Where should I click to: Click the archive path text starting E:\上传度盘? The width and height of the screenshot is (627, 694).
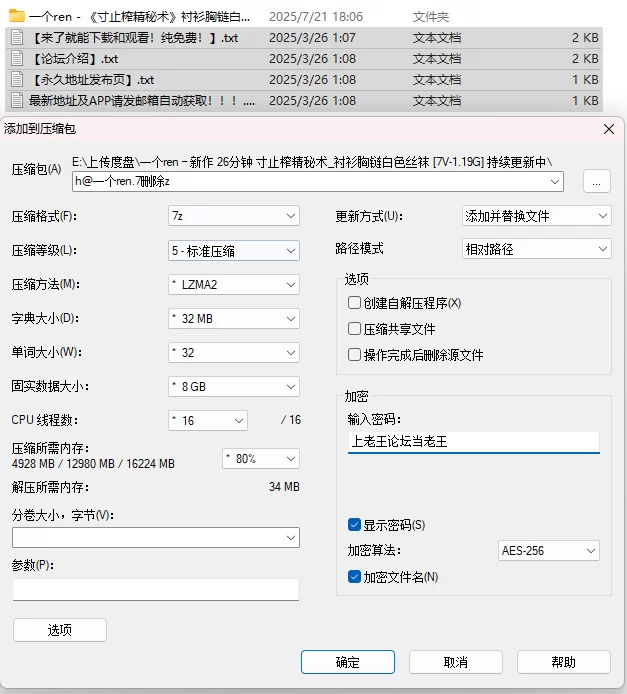(312, 162)
